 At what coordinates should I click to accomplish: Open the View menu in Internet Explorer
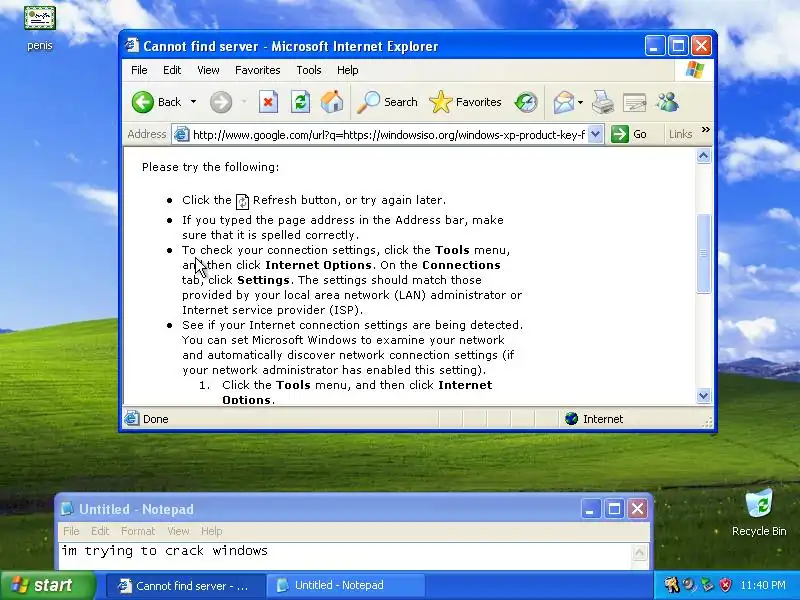208,70
